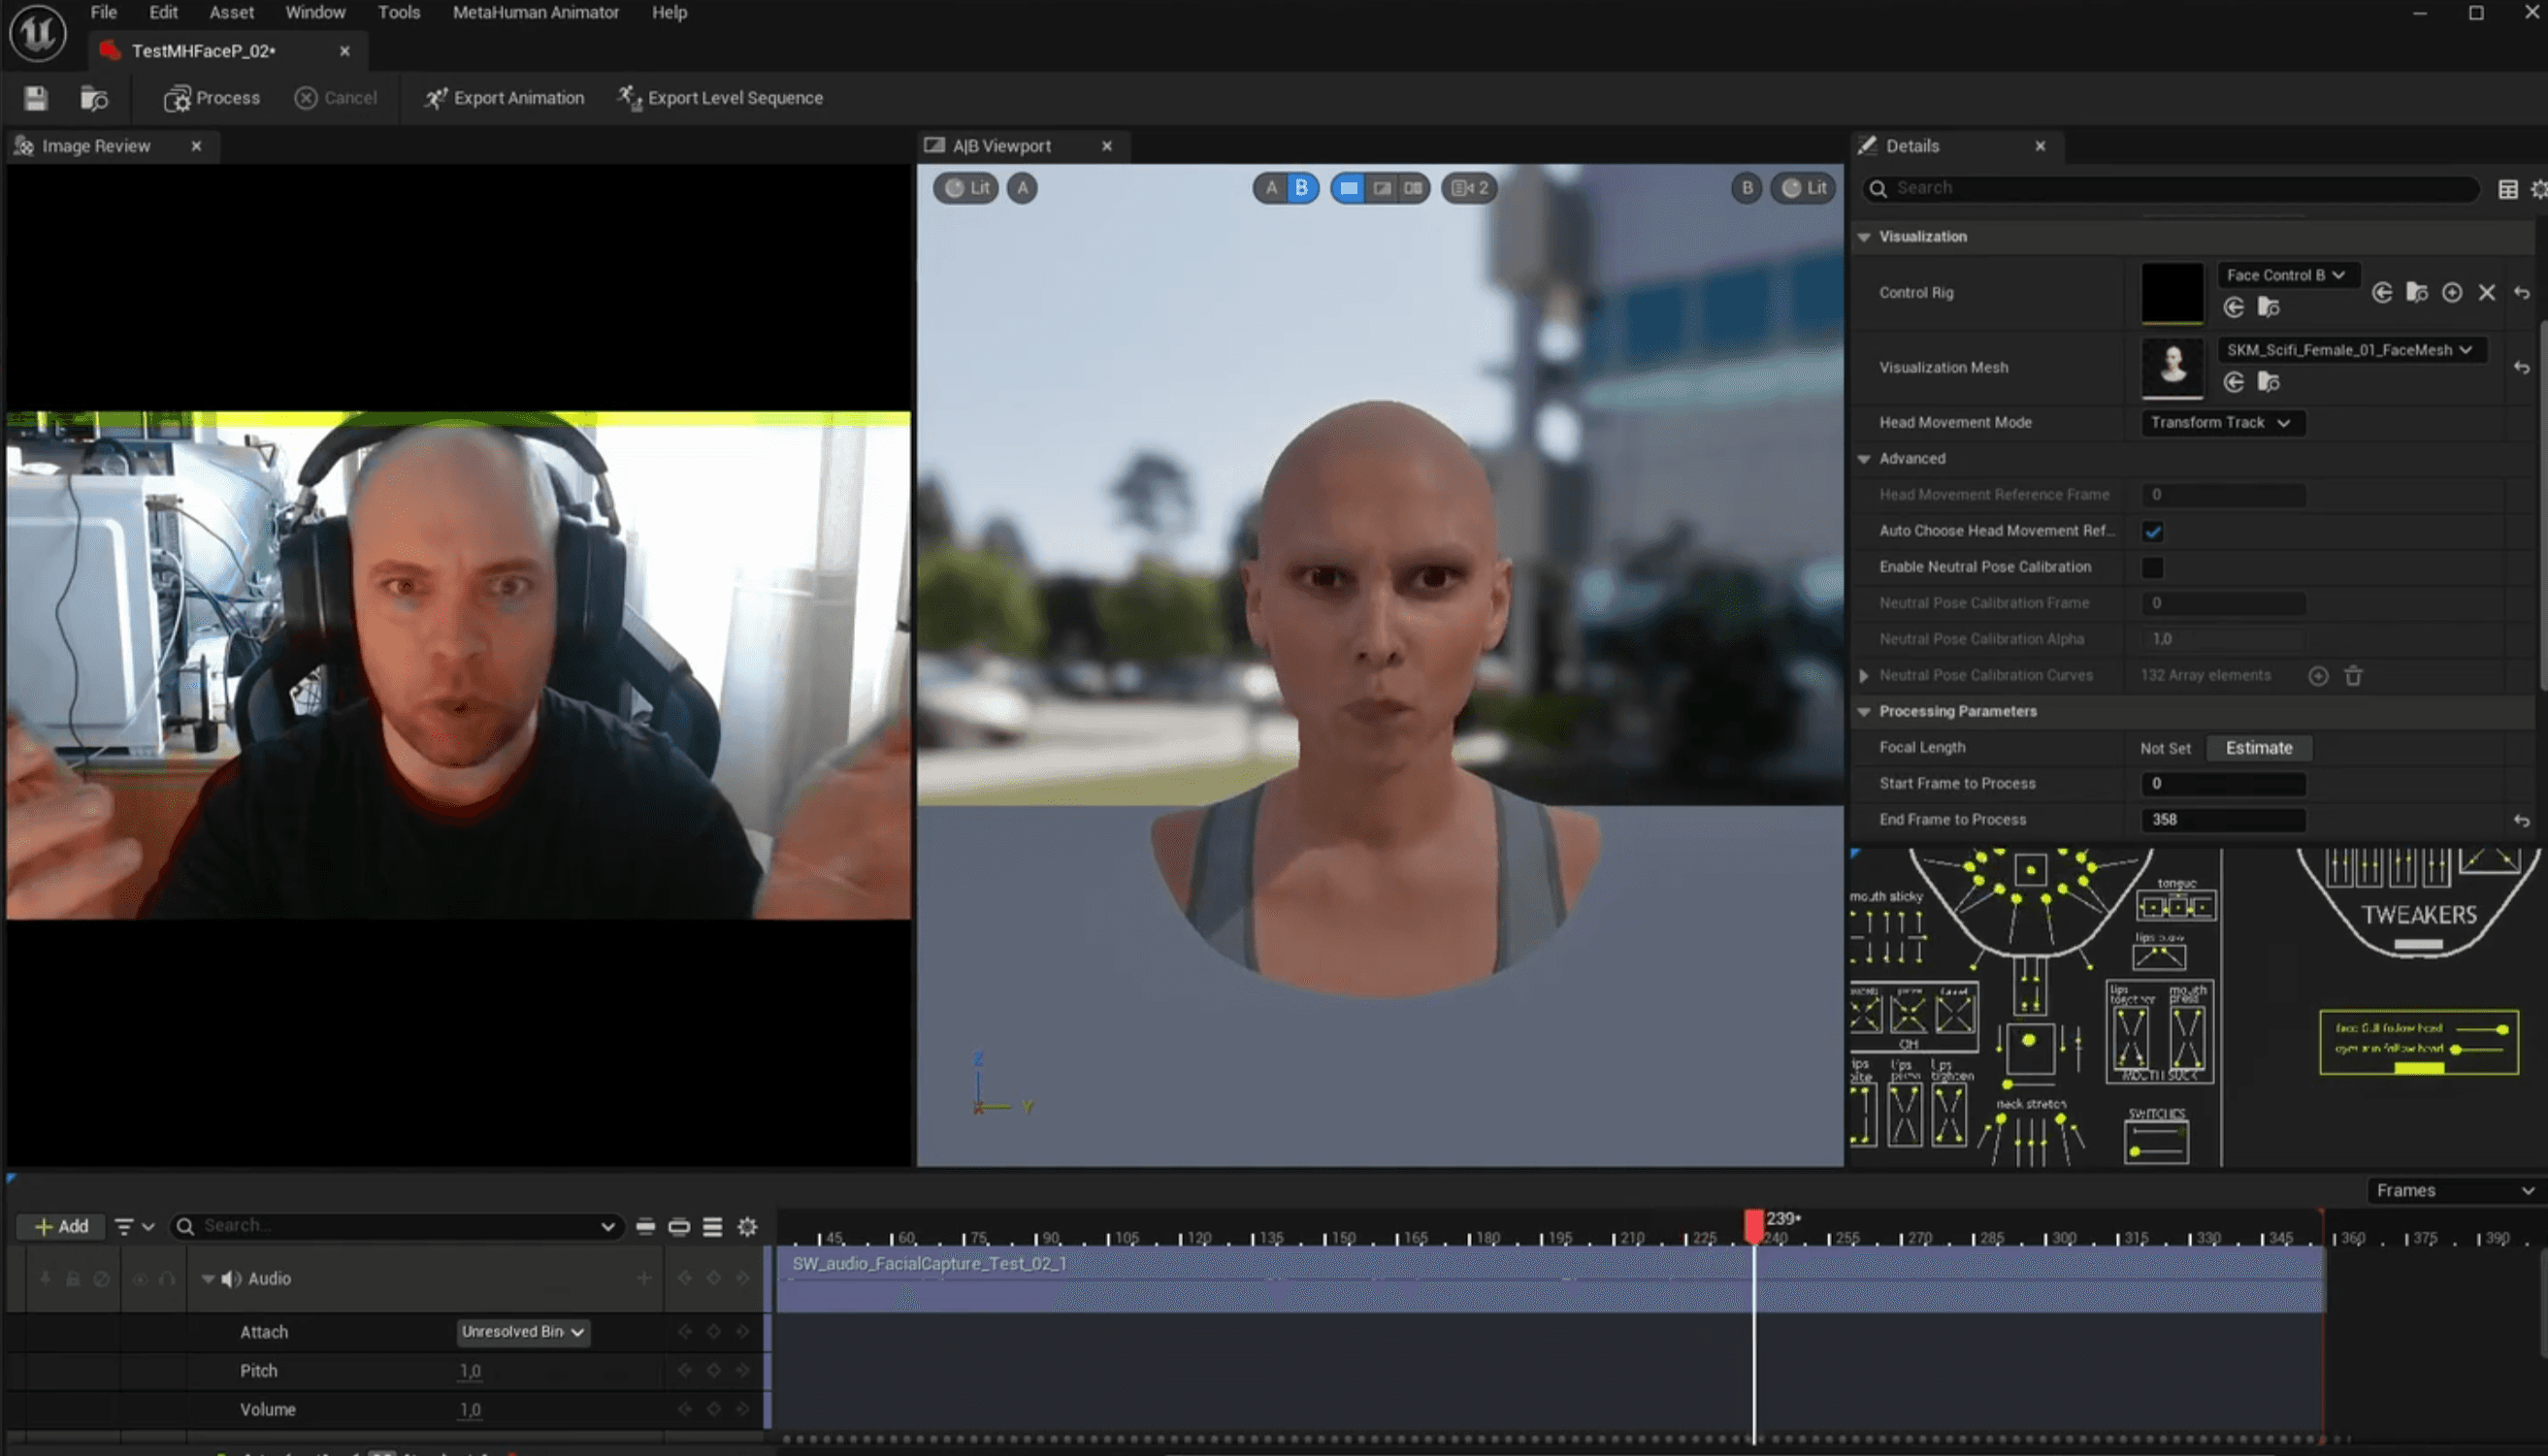Enable Neutral Pose Calibration checkbox
The height and width of the screenshot is (1456, 2548).
2152,567
